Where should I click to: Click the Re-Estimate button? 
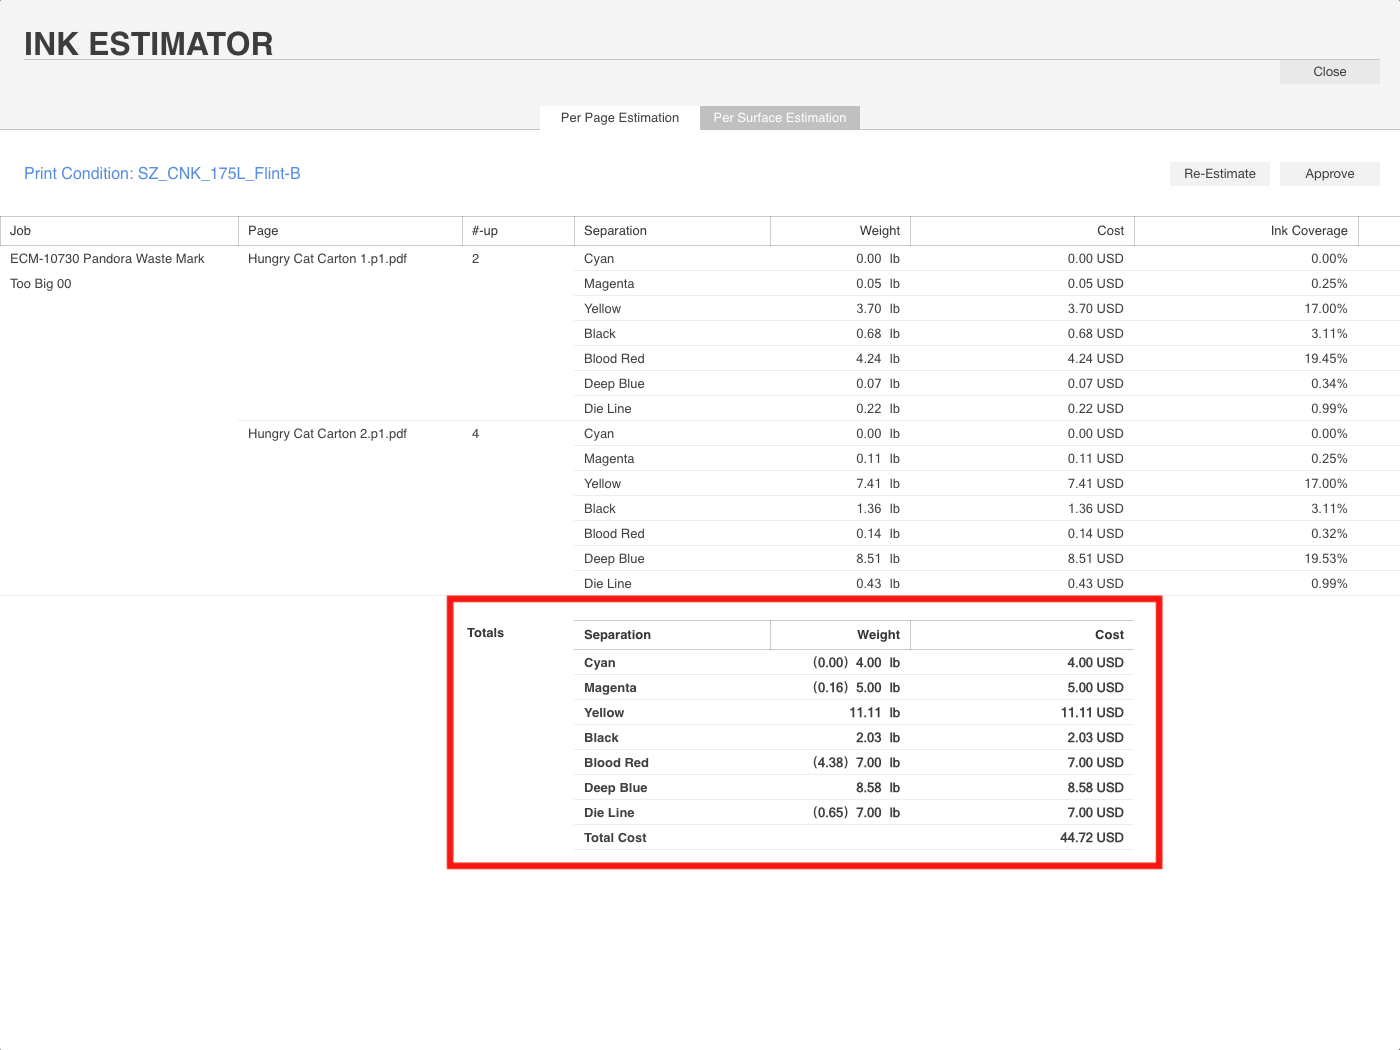point(1219,174)
